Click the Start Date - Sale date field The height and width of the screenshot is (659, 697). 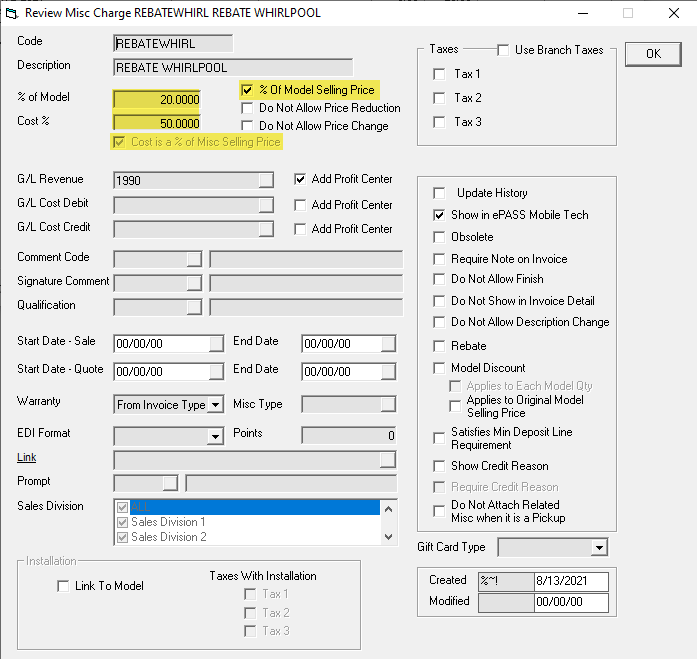coord(161,343)
